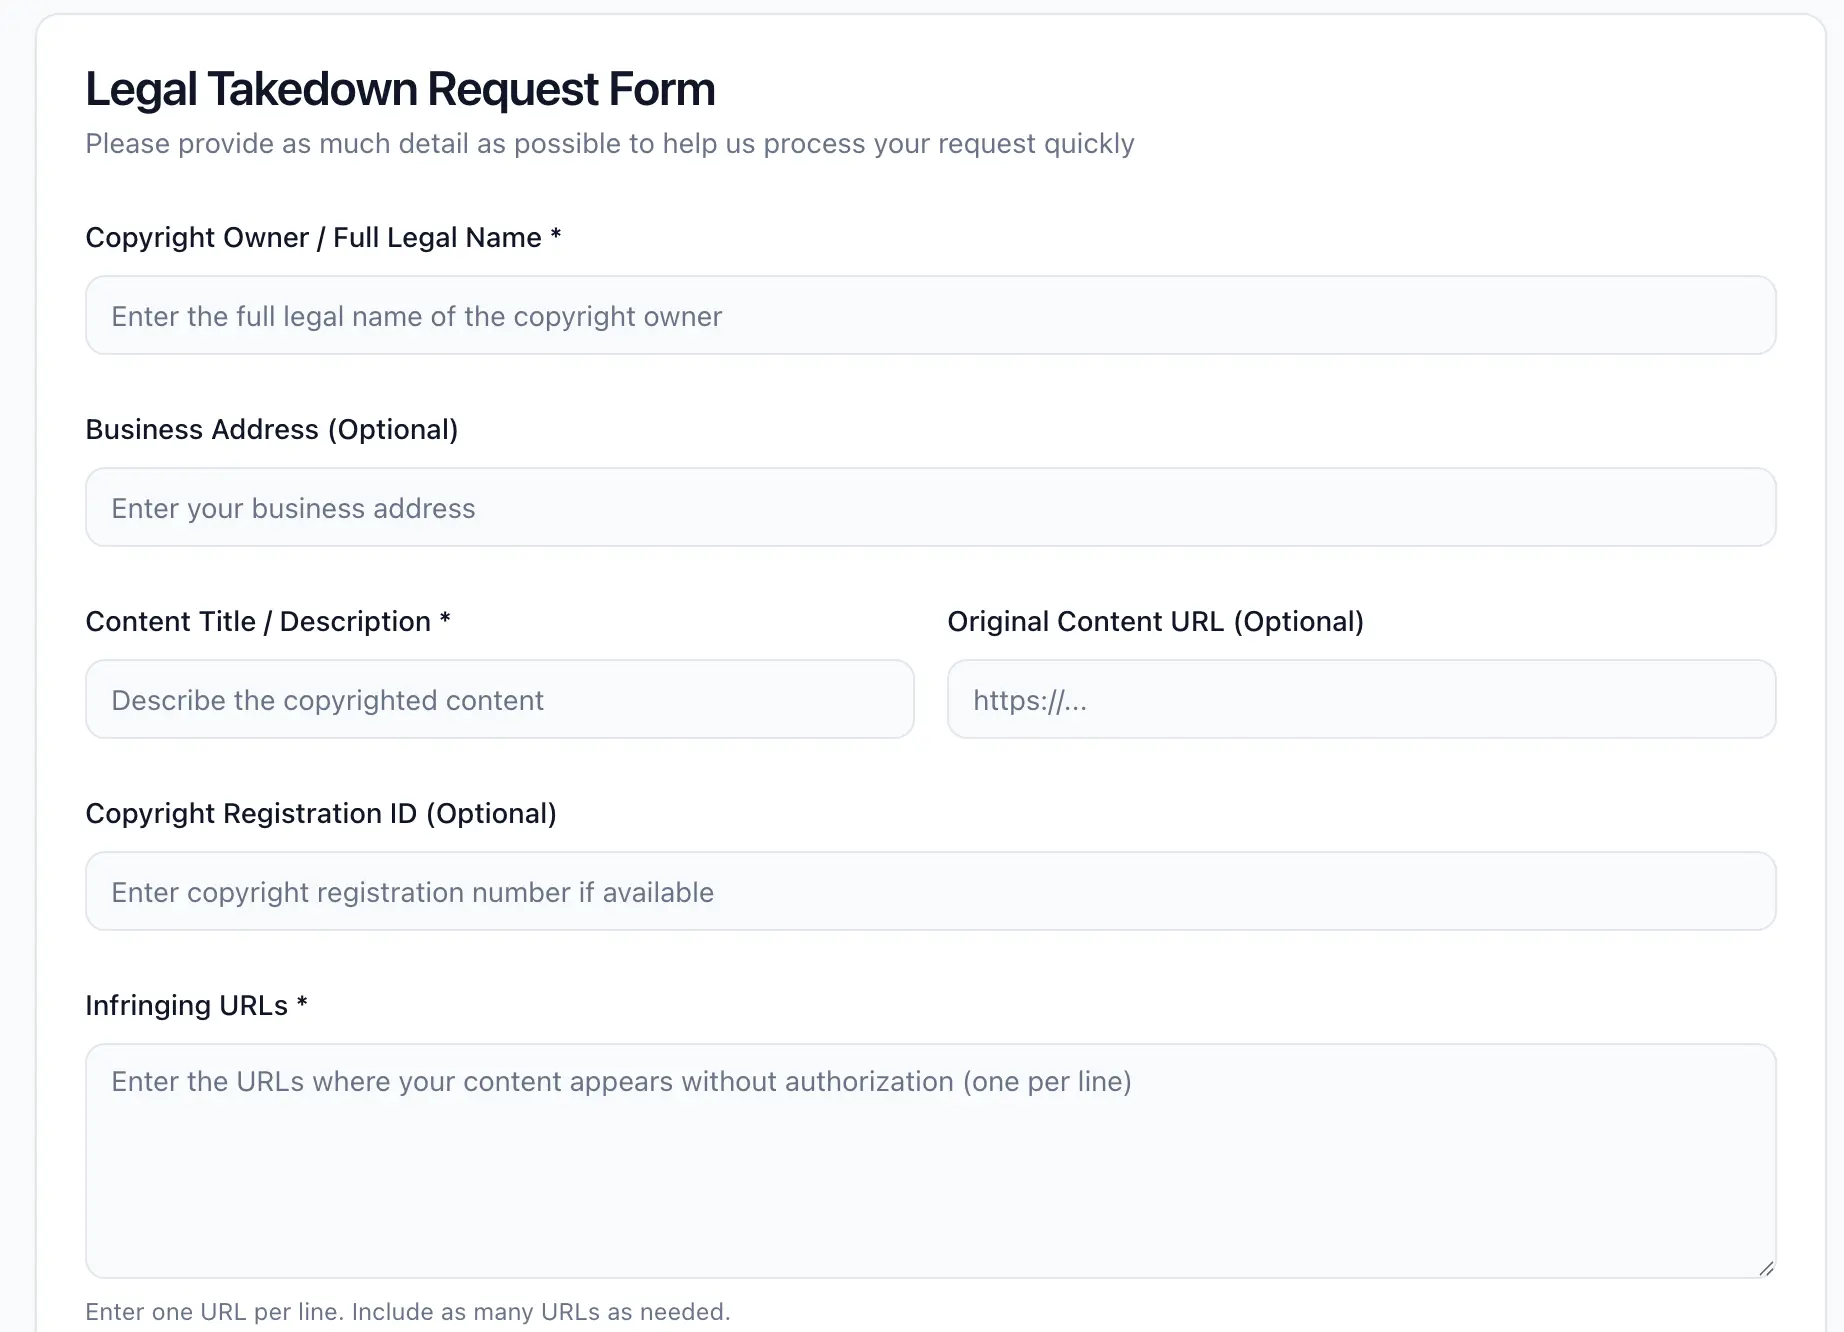
Task: Click the 'Legal Takedown Request Form' heading
Action: 400,88
